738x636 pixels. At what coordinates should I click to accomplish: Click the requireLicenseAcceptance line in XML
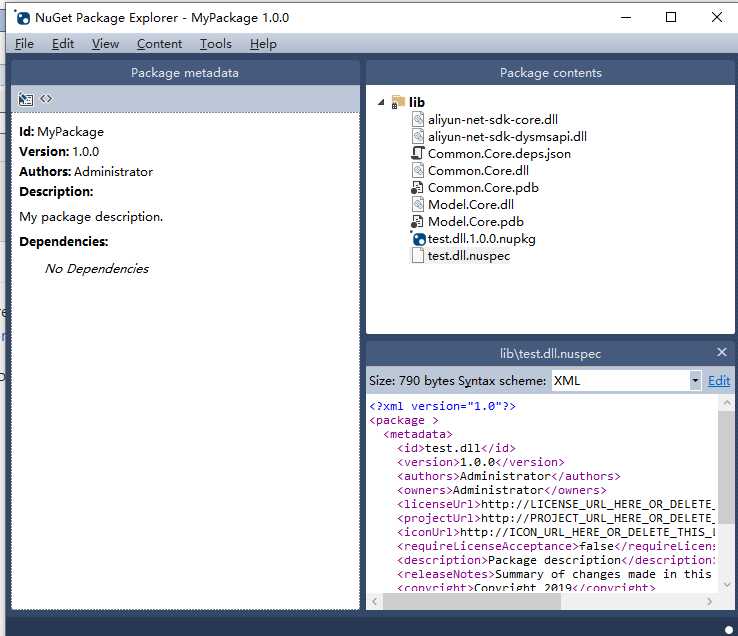point(556,546)
